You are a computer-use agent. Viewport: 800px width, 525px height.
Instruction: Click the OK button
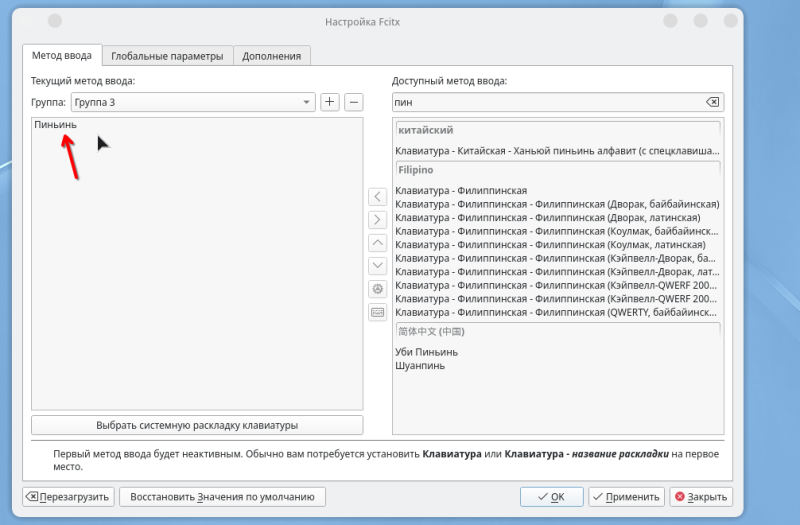[552, 496]
